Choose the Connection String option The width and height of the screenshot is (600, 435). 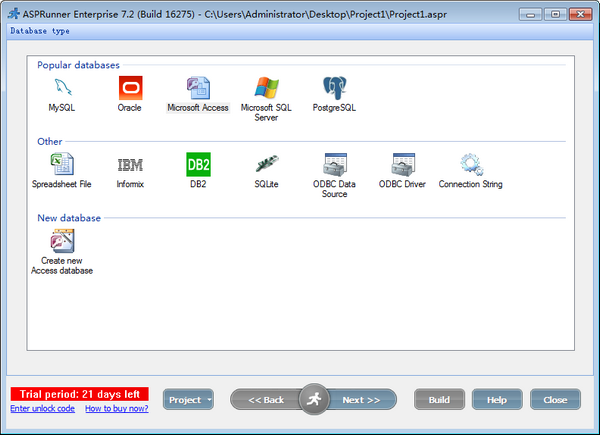[x=470, y=165]
